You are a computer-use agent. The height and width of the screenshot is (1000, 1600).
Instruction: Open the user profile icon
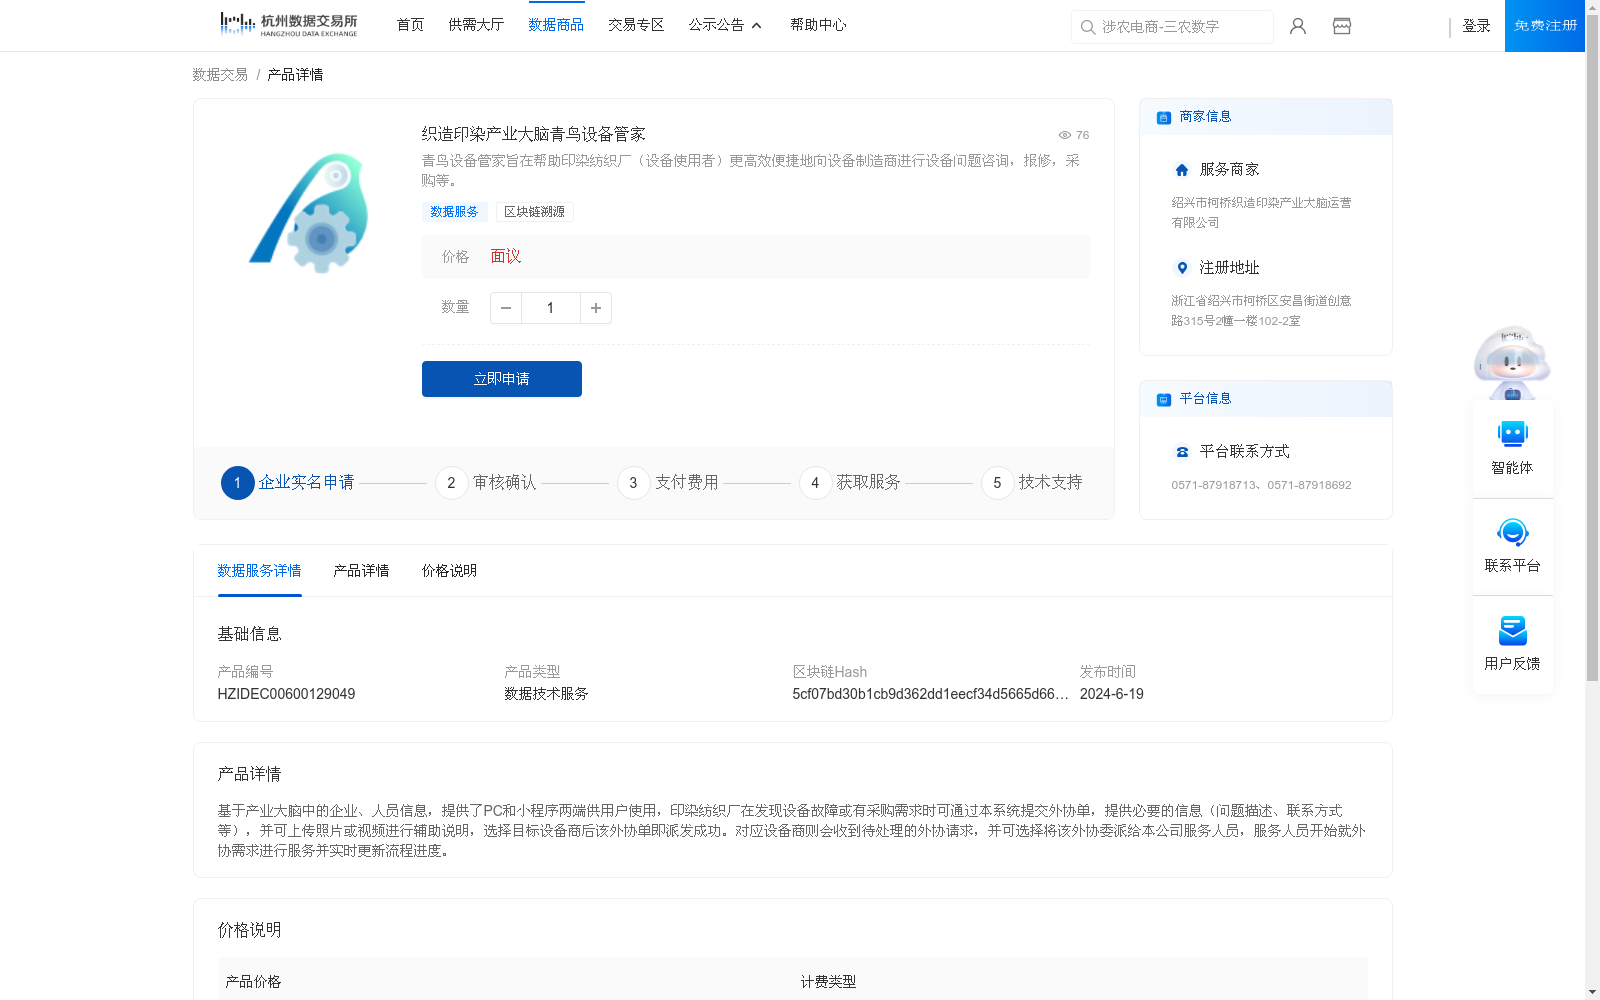1298,26
